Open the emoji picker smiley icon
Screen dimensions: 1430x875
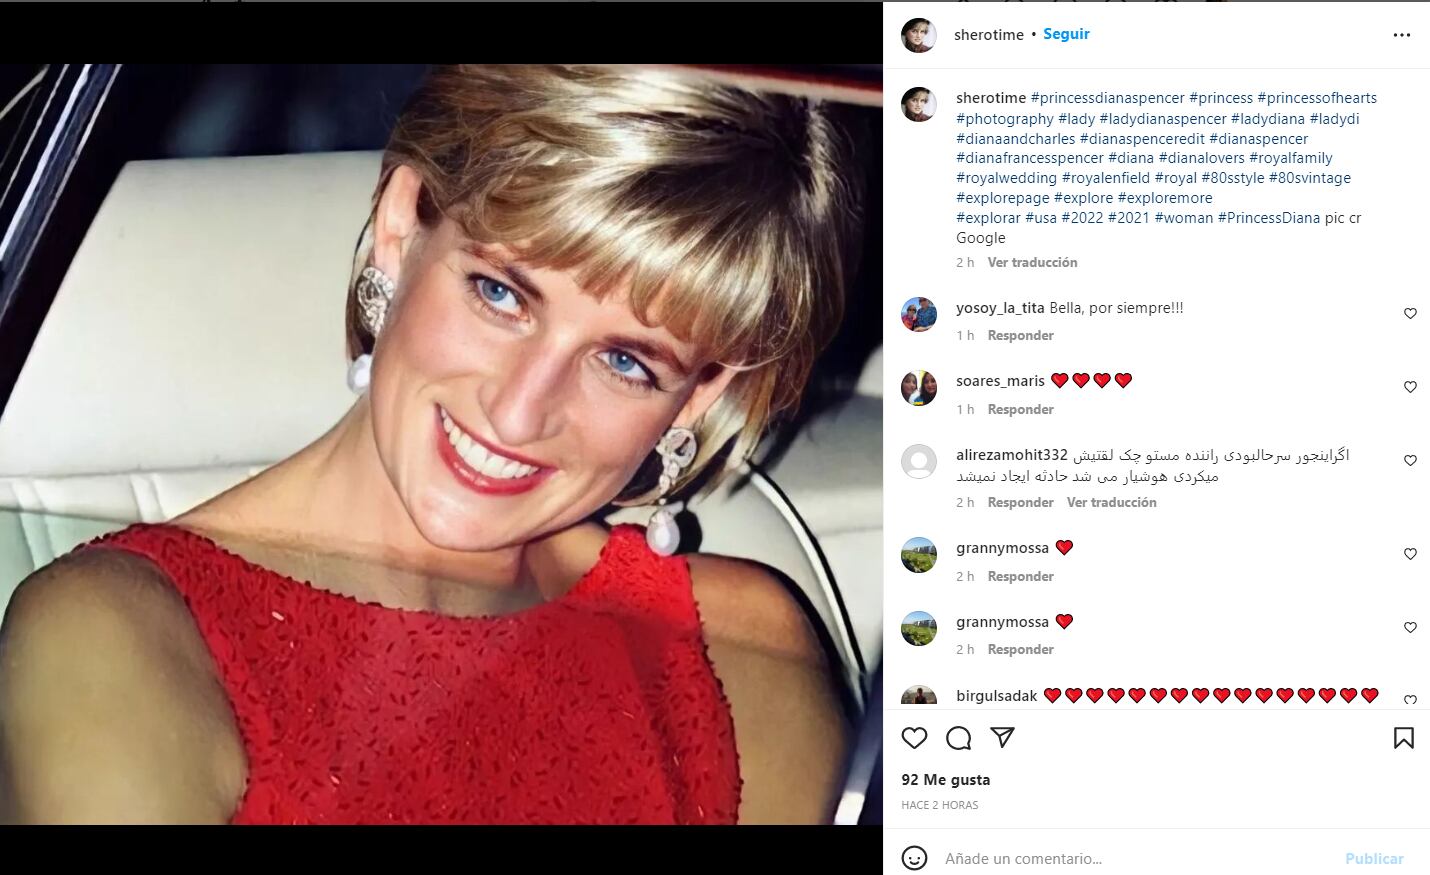(x=914, y=858)
